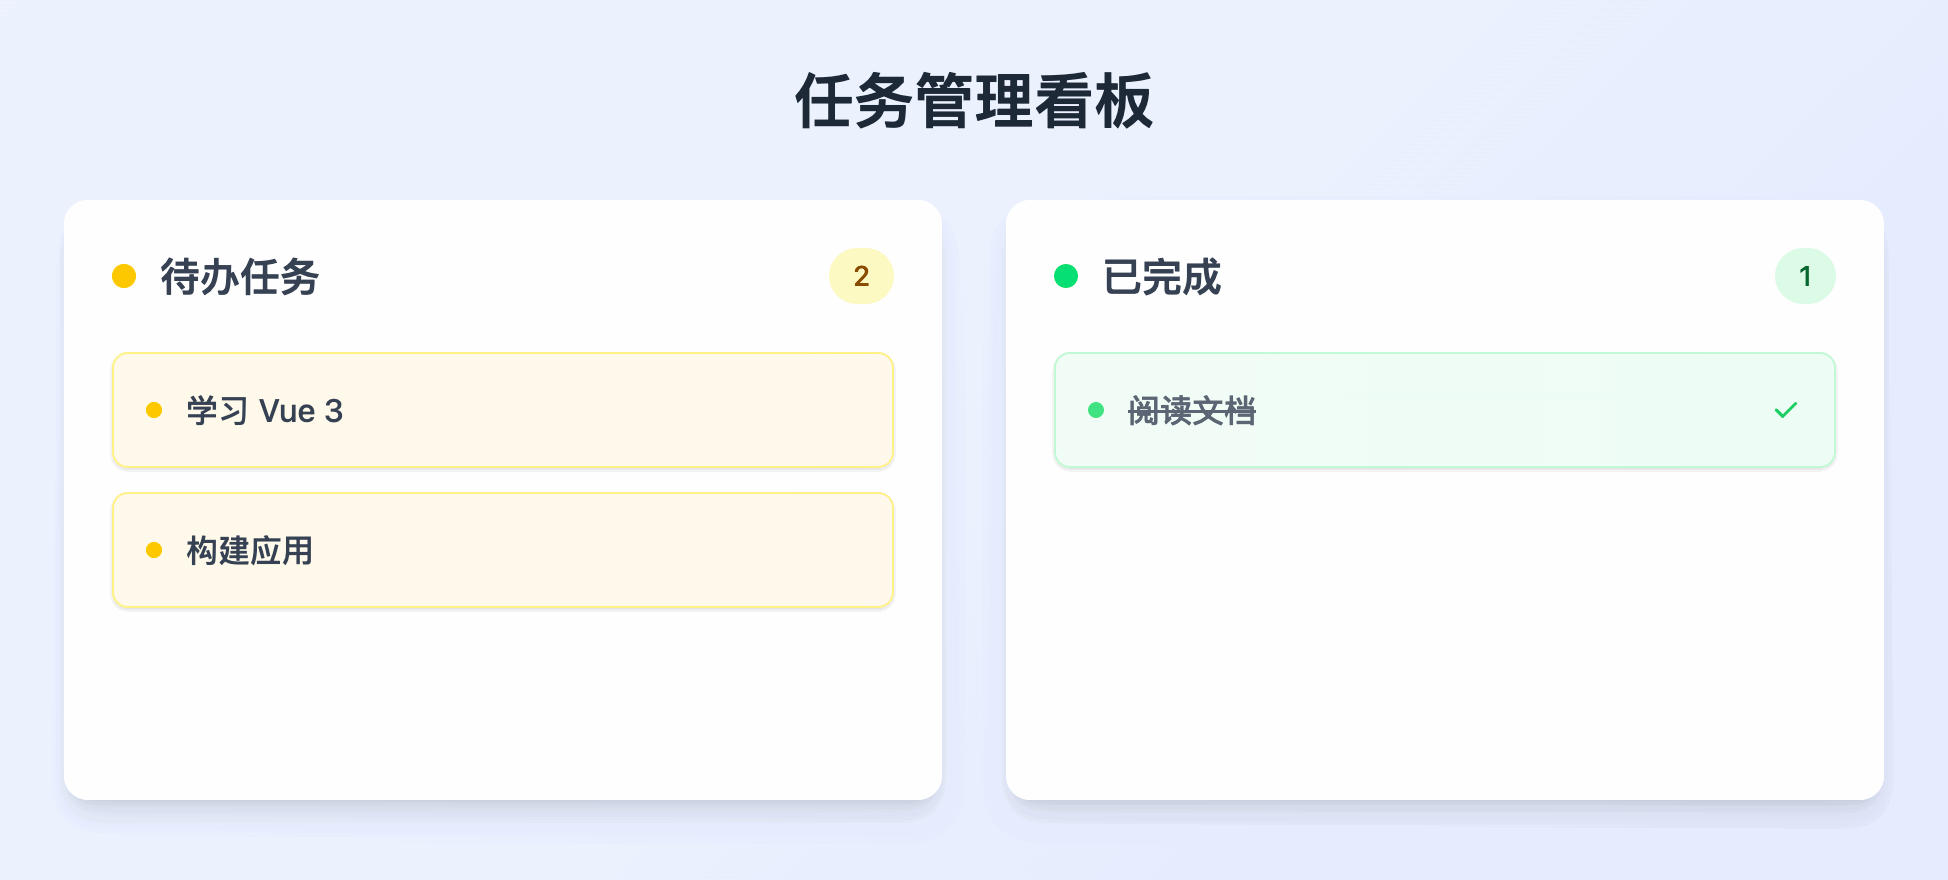The width and height of the screenshot is (1948, 880).
Task: Click the yellow count badge showing 2
Action: [x=861, y=276]
